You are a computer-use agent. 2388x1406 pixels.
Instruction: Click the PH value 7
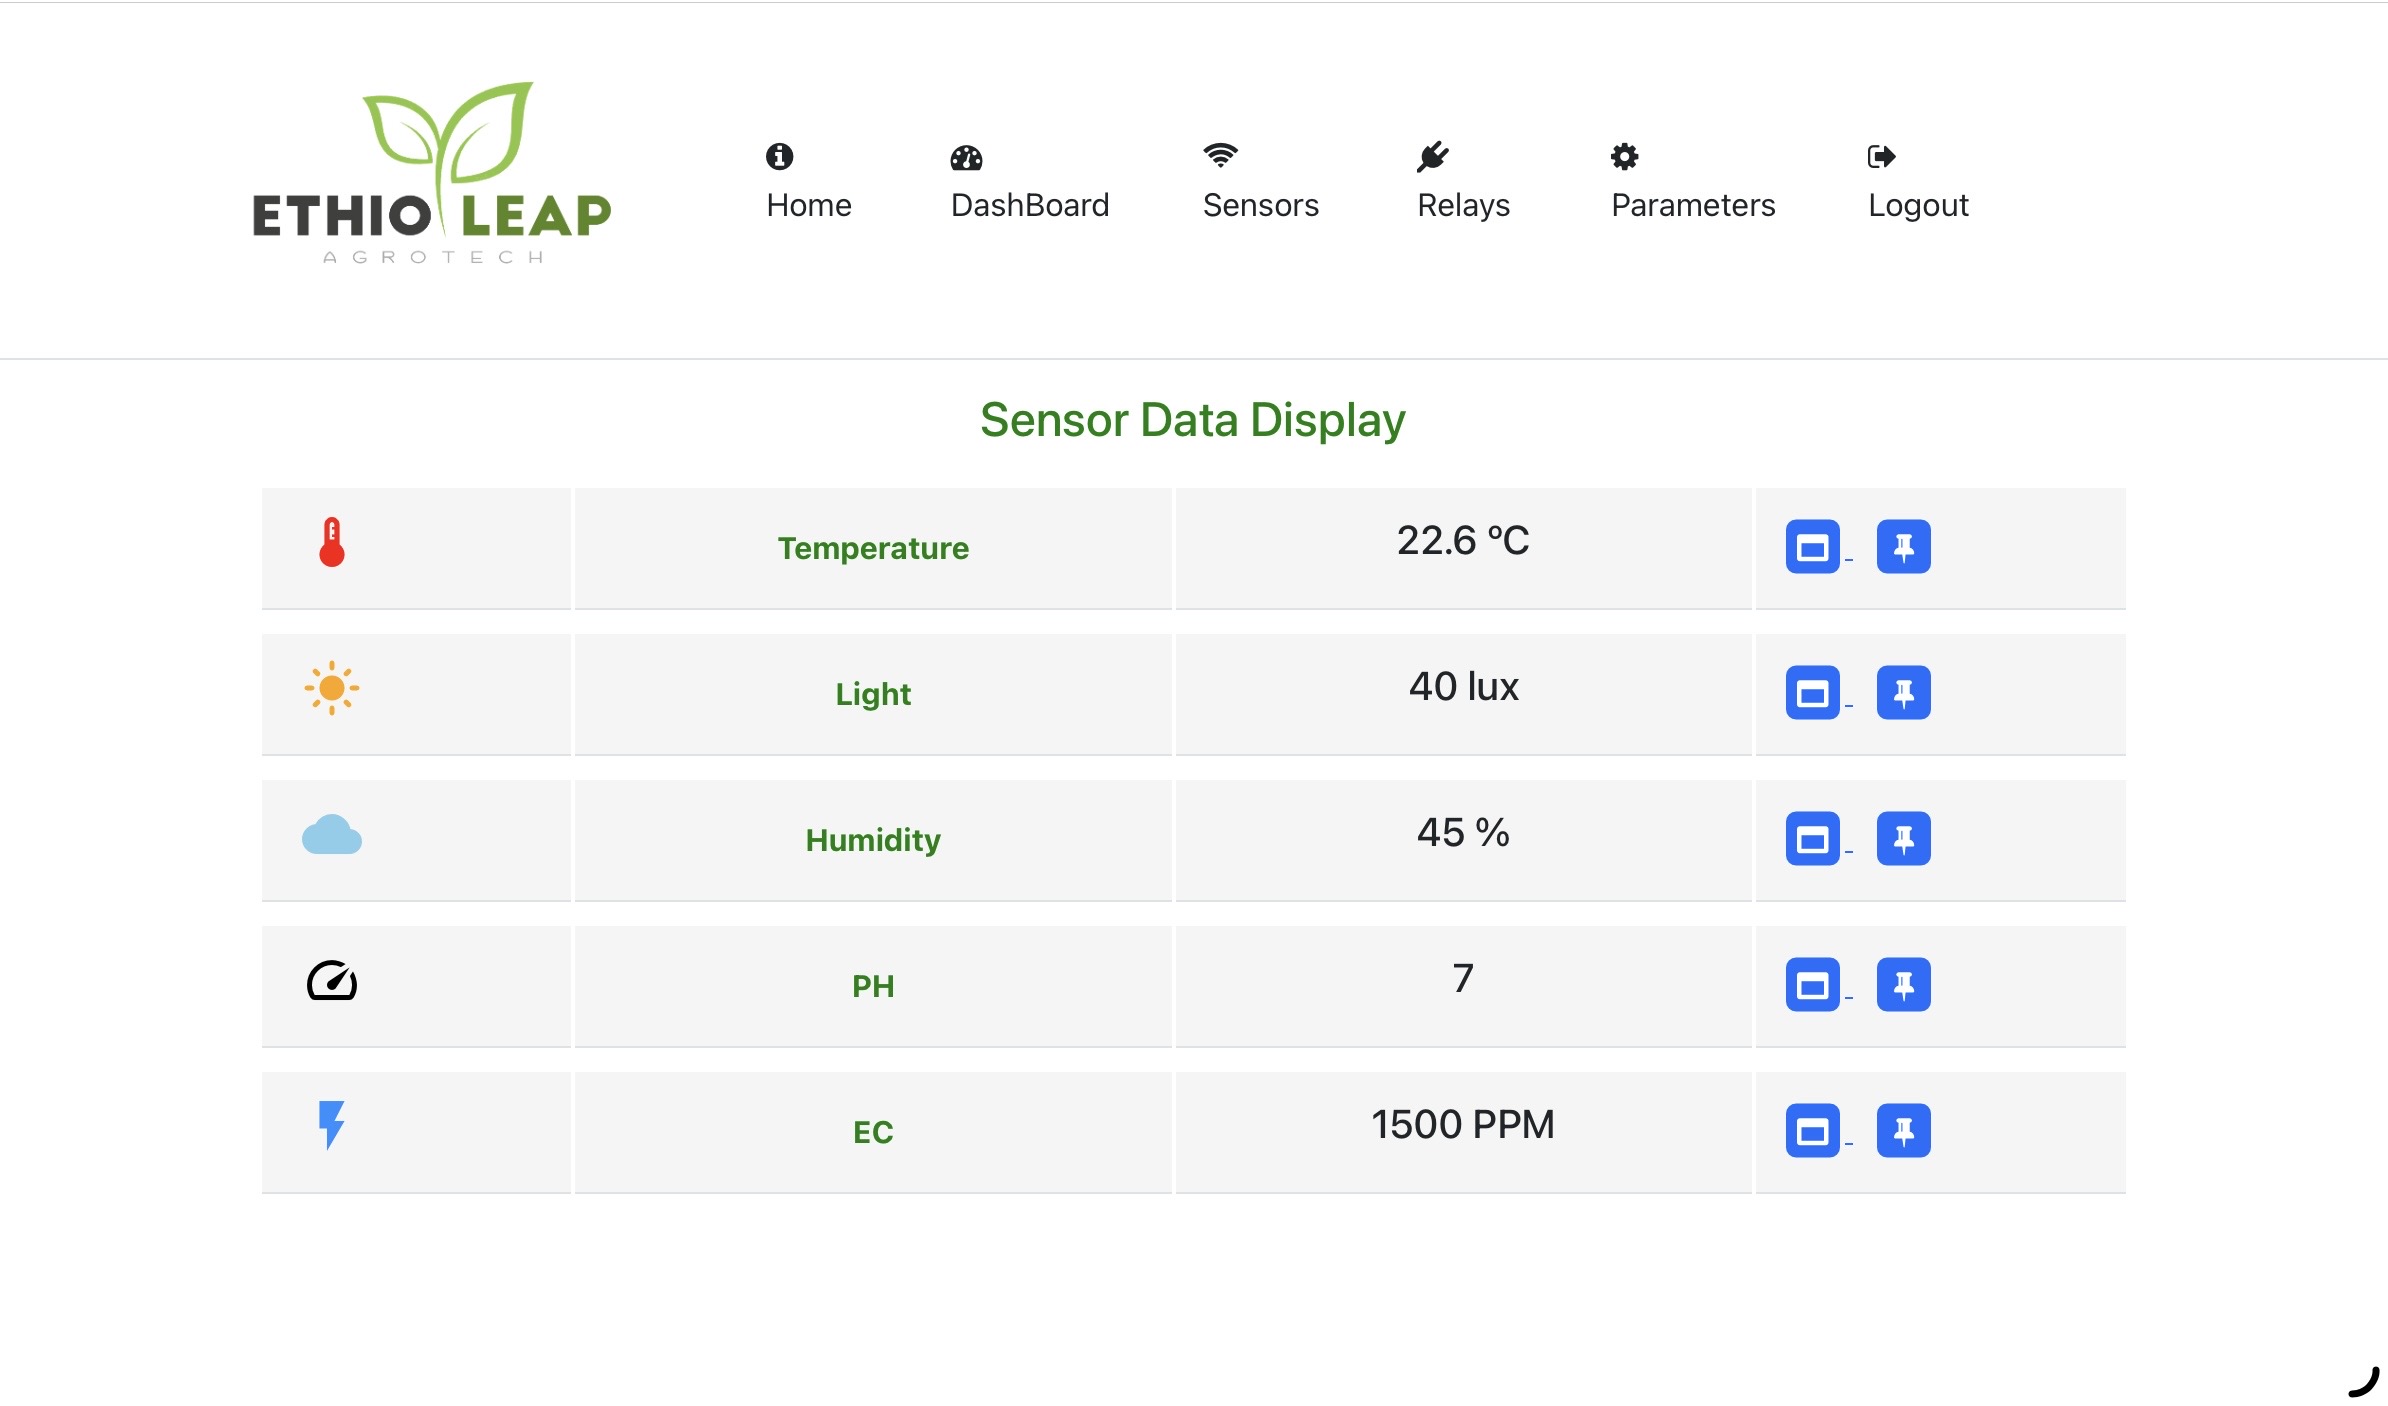point(1463,978)
